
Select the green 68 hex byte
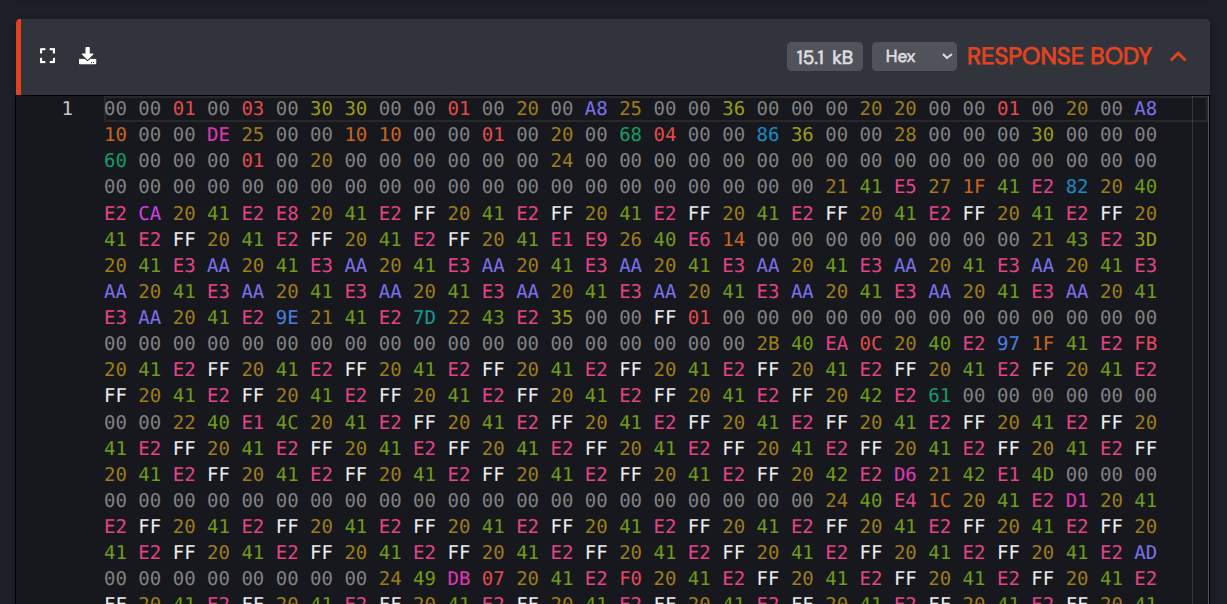(x=630, y=134)
